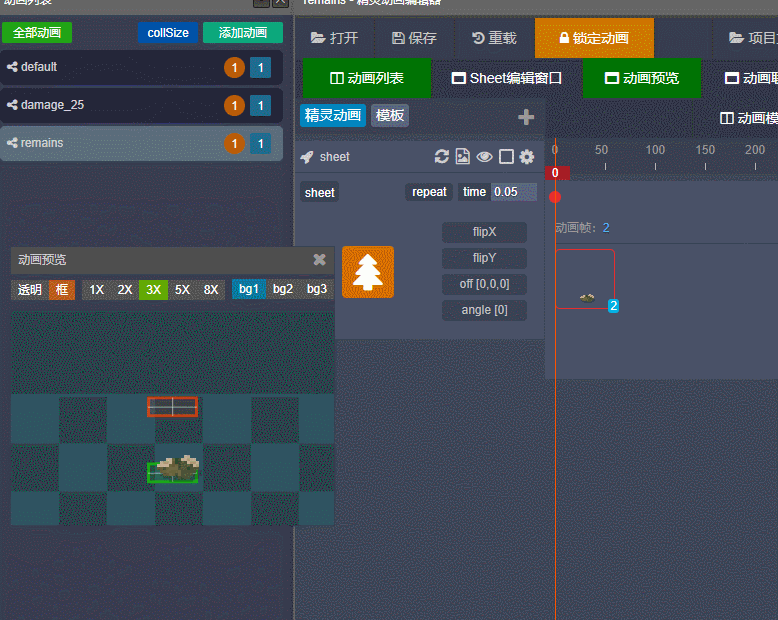Click the repeat mode button
Viewport: 778px width, 620px height.
pos(429,192)
